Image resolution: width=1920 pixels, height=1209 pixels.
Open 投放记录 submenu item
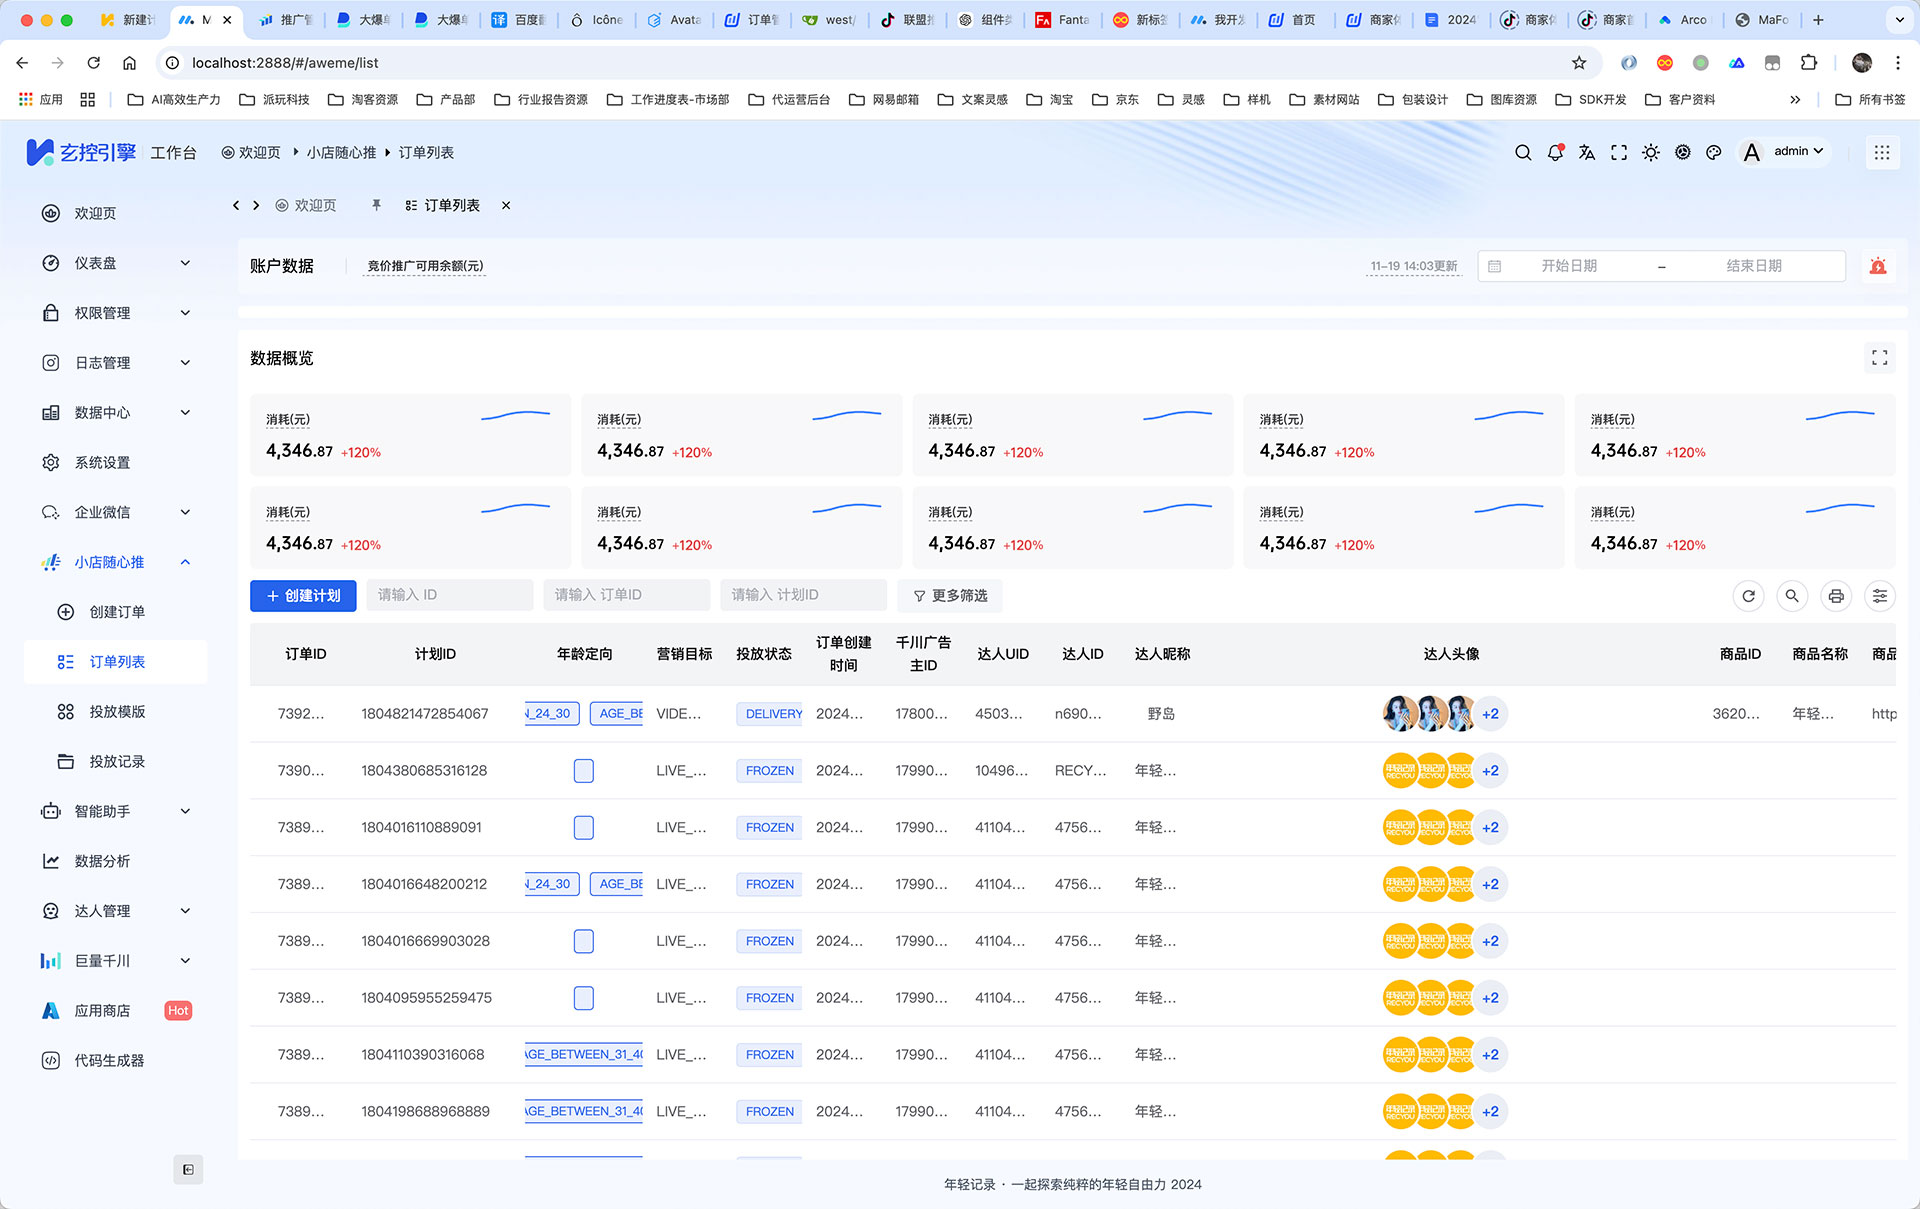[116, 761]
